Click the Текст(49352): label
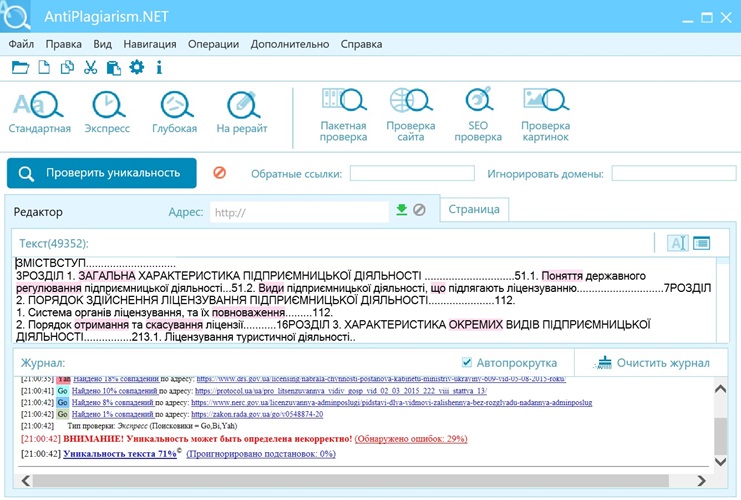This screenshot has height=500, width=741. pyautogui.click(x=54, y=243)
